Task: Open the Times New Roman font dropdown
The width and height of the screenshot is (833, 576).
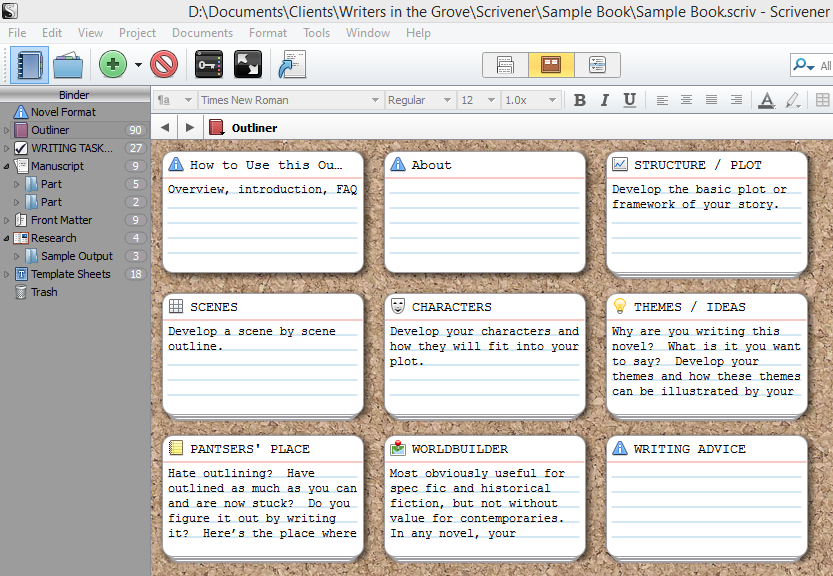Action: [290, 100]
